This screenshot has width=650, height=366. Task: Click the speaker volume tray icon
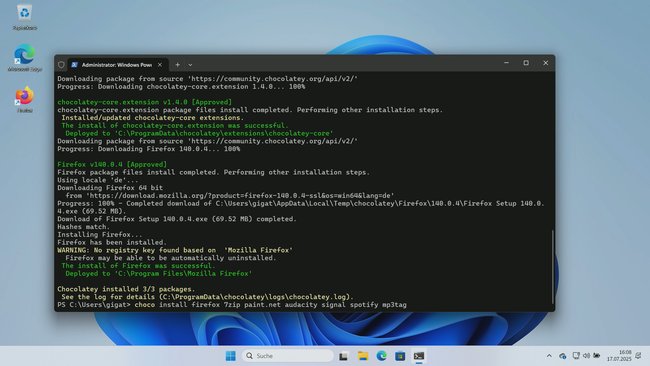pos(586,356)
